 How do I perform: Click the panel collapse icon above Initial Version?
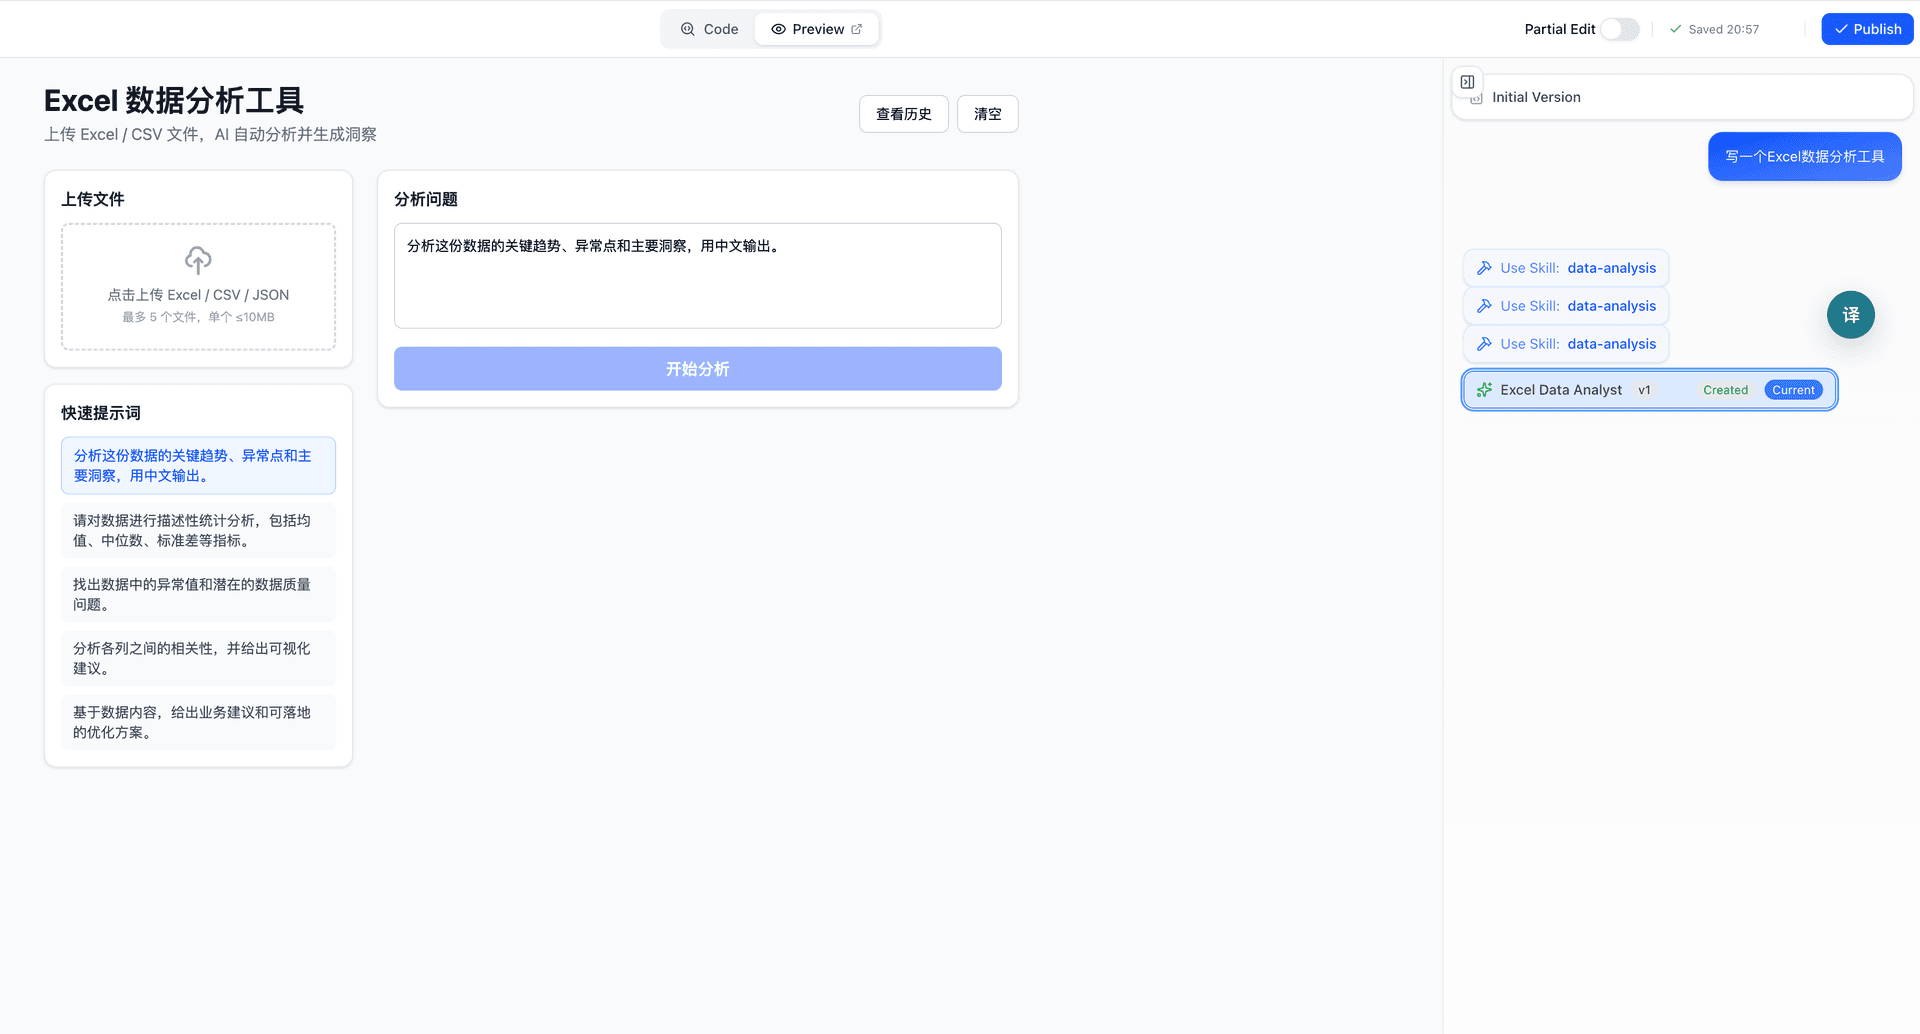(1467, 82)
